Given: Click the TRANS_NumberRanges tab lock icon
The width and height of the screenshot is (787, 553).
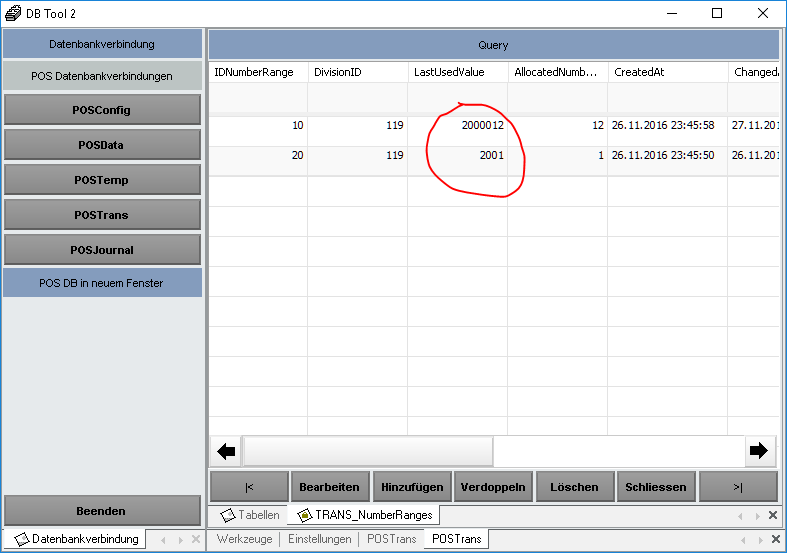Looking at the screenshot, I should pos(305,515).
